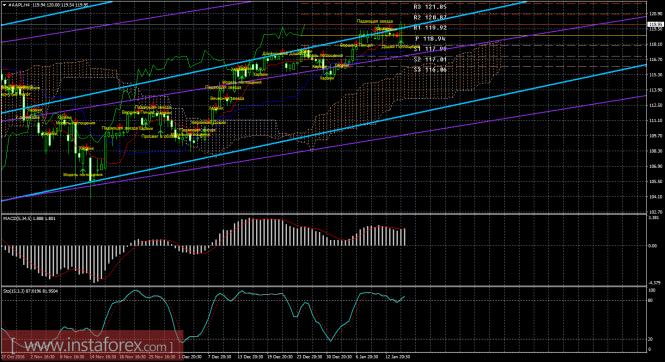
Task: Click the 80 level on stochastic scale
Action: (x=651, y=301)
